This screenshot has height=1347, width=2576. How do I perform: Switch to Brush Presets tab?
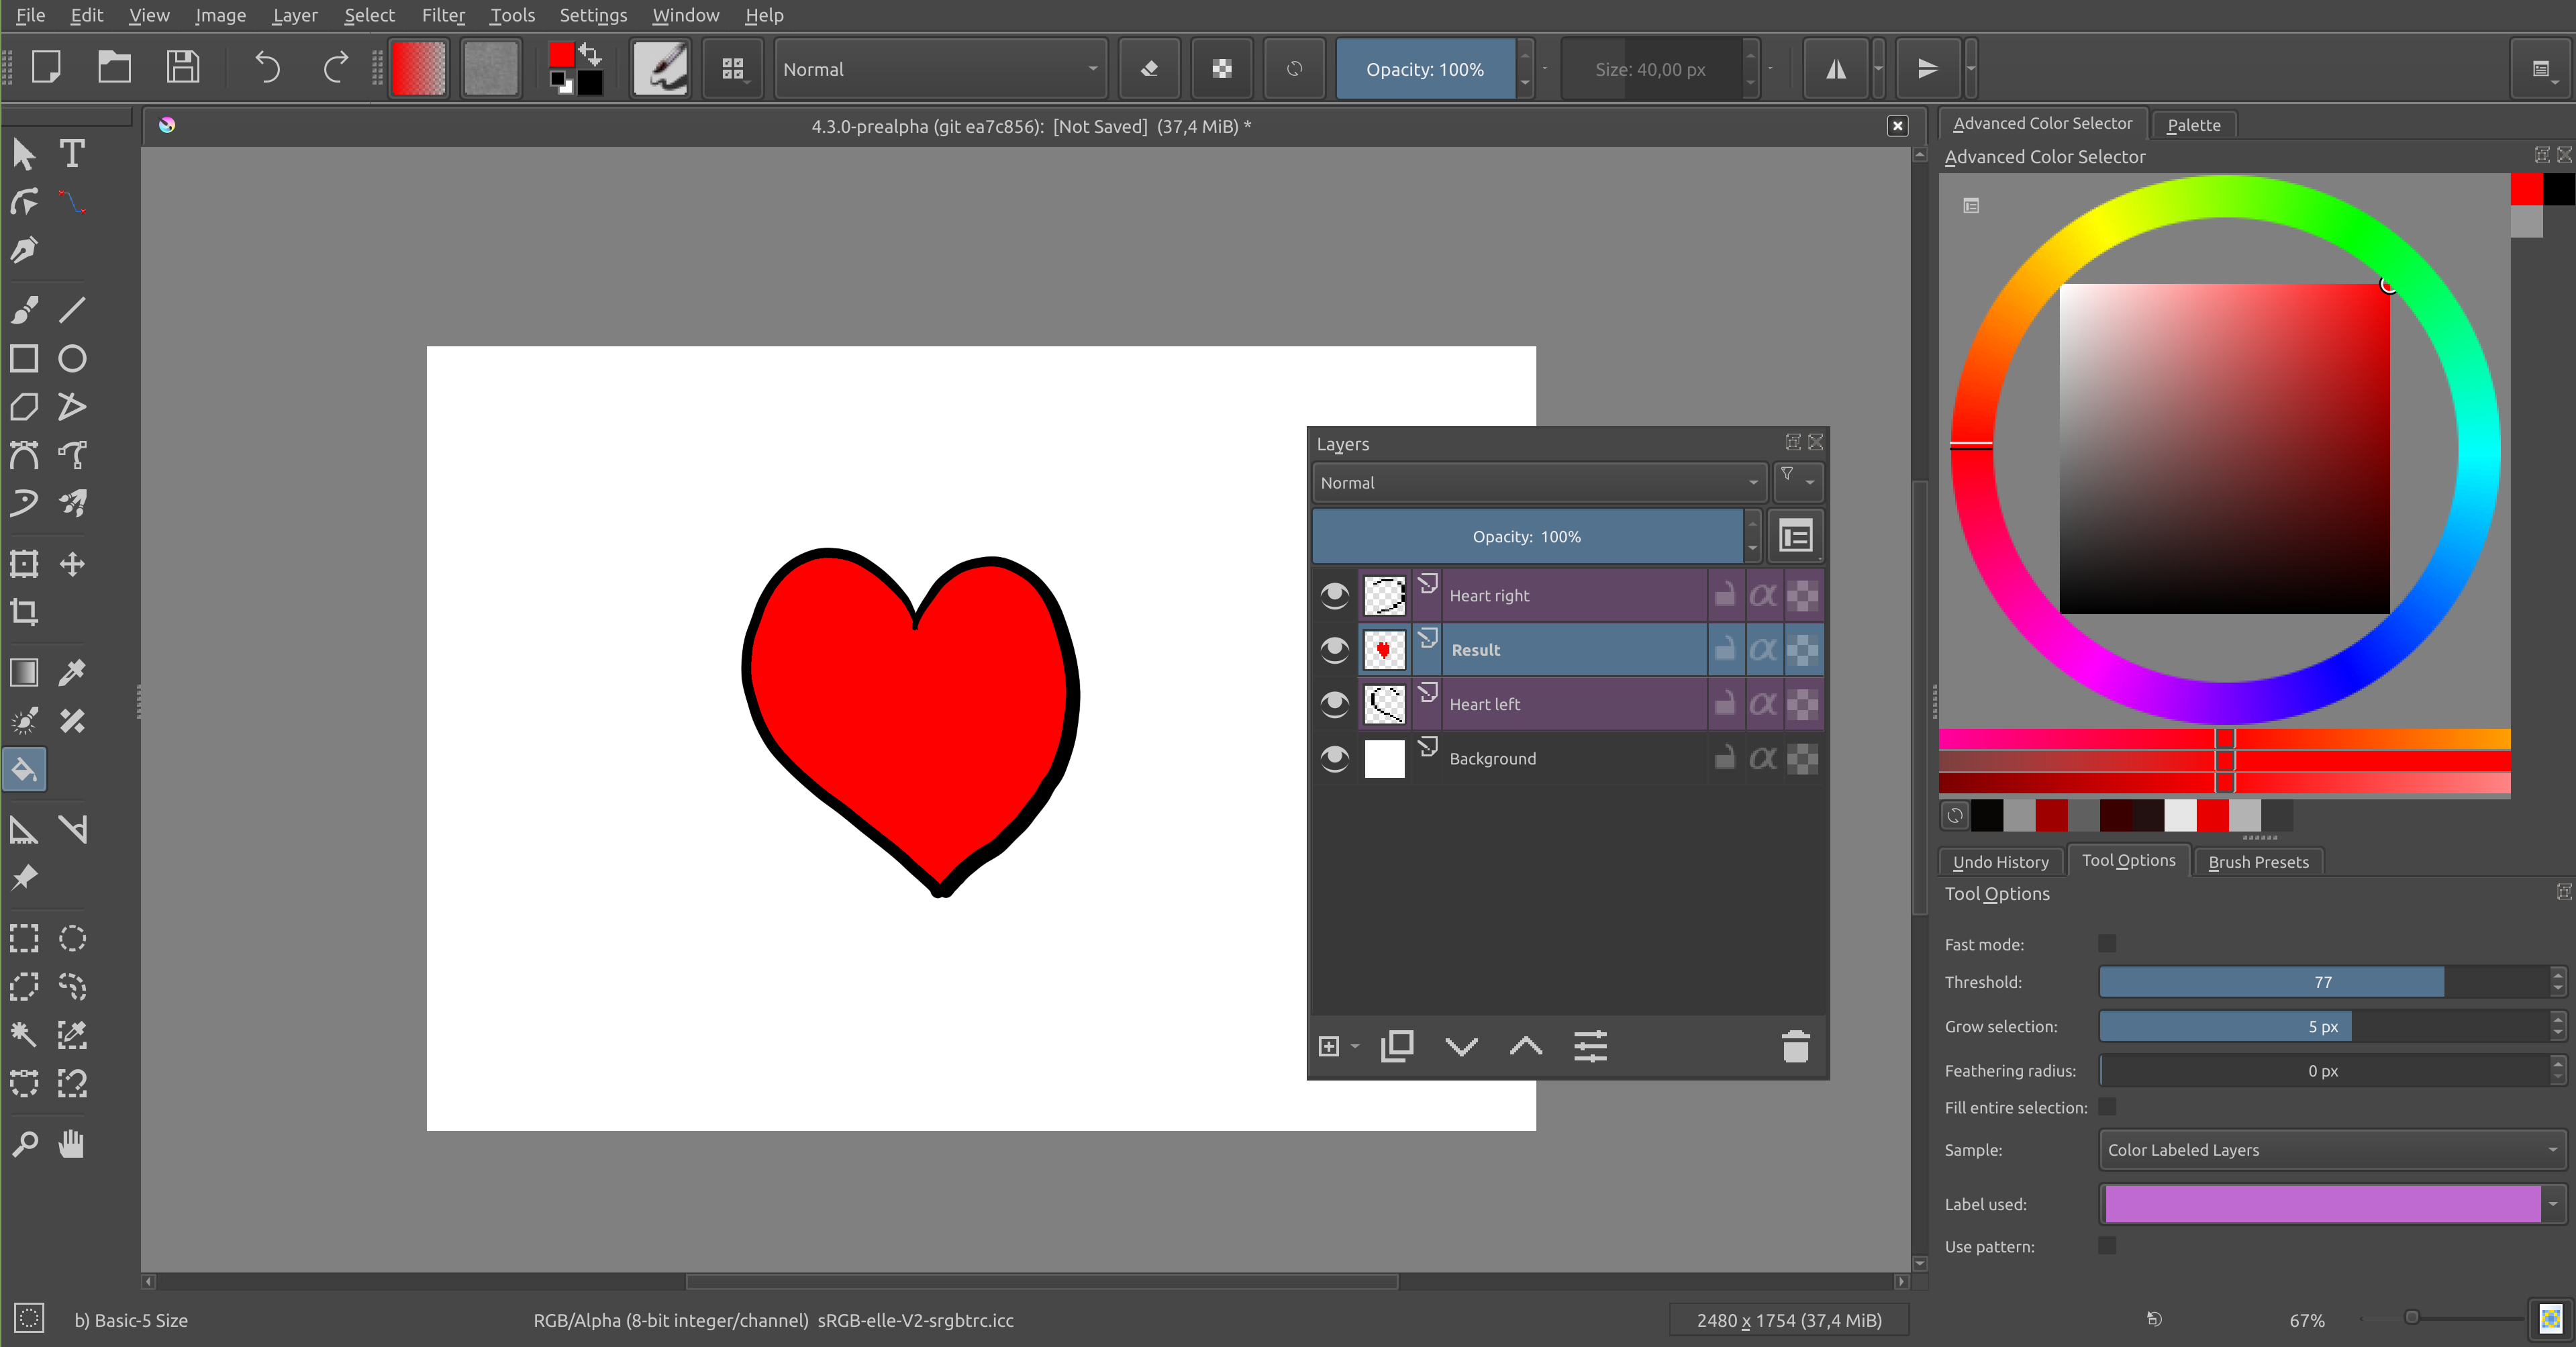click(x=2257, y=860)
